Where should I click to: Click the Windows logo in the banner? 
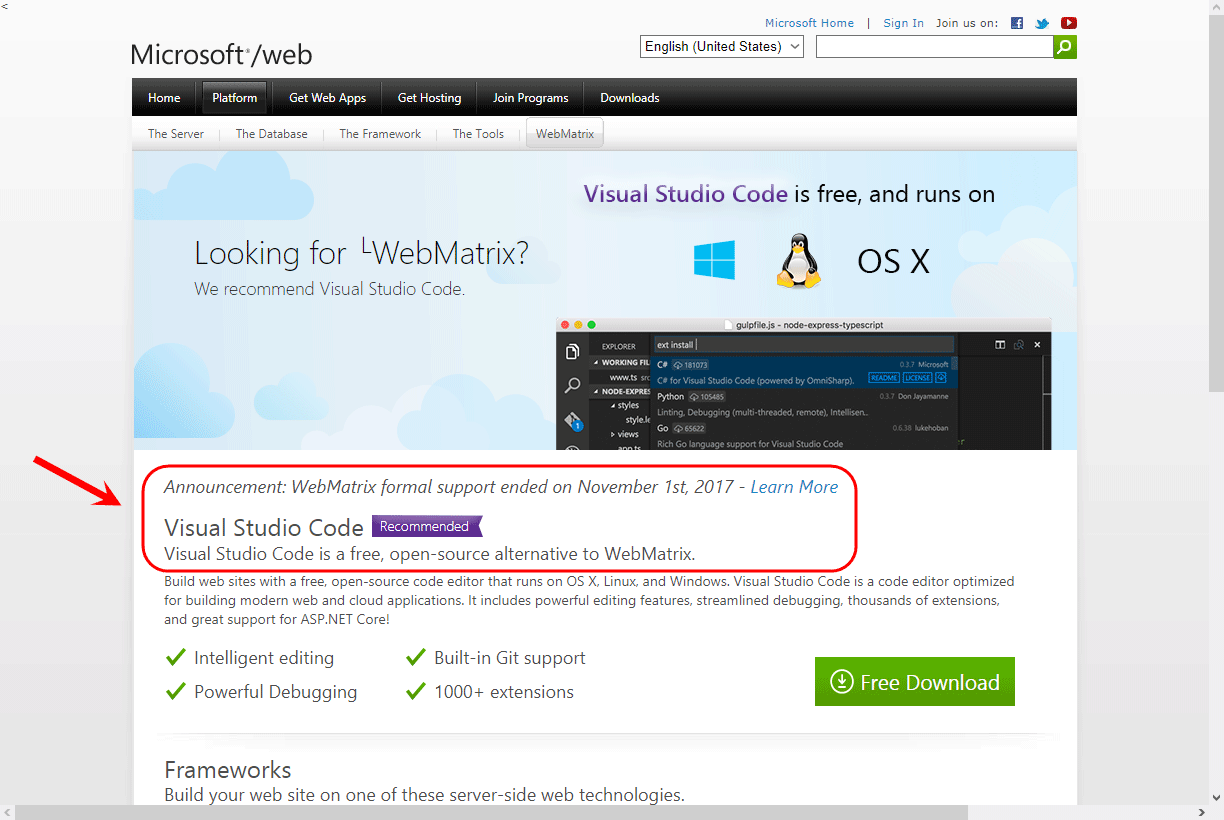coord(714,260)
